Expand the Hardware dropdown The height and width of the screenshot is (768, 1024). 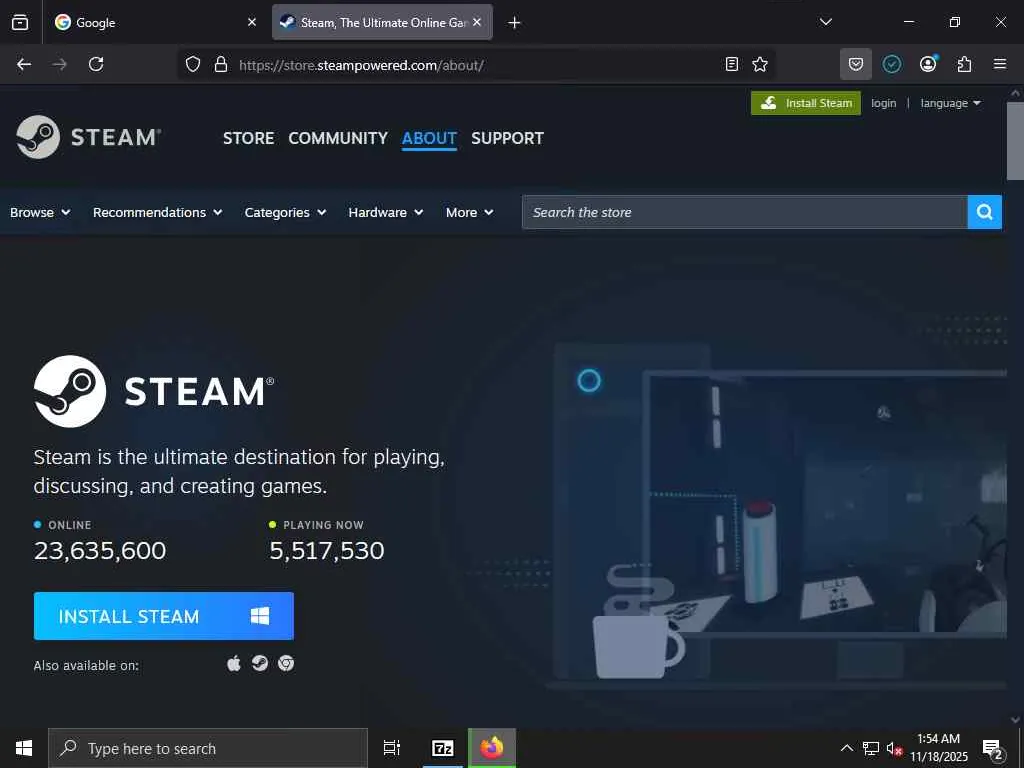tap(385, 212)
